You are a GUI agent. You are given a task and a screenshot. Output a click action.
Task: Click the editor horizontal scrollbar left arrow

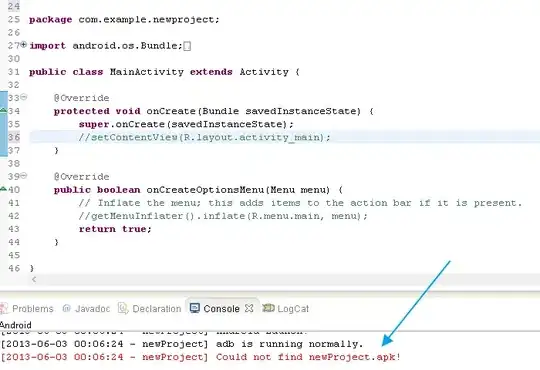coord(34,279)
